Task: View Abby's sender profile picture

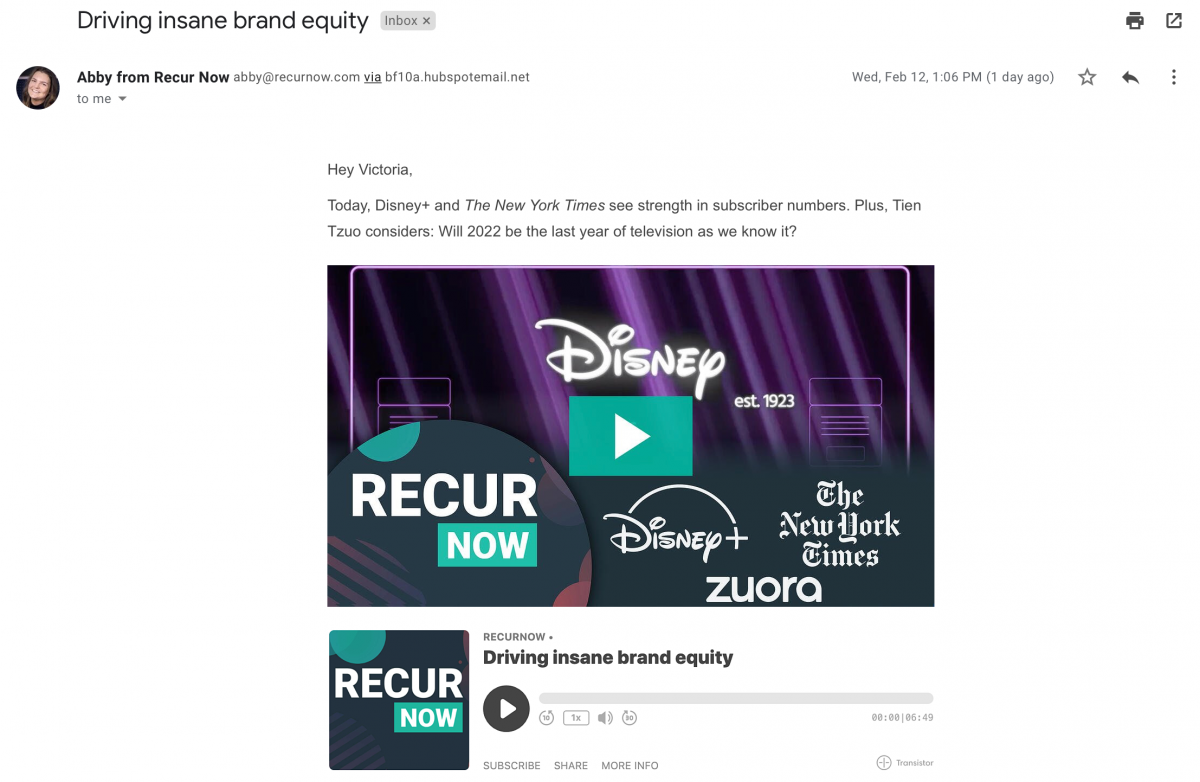Action: tap(38, 88)
